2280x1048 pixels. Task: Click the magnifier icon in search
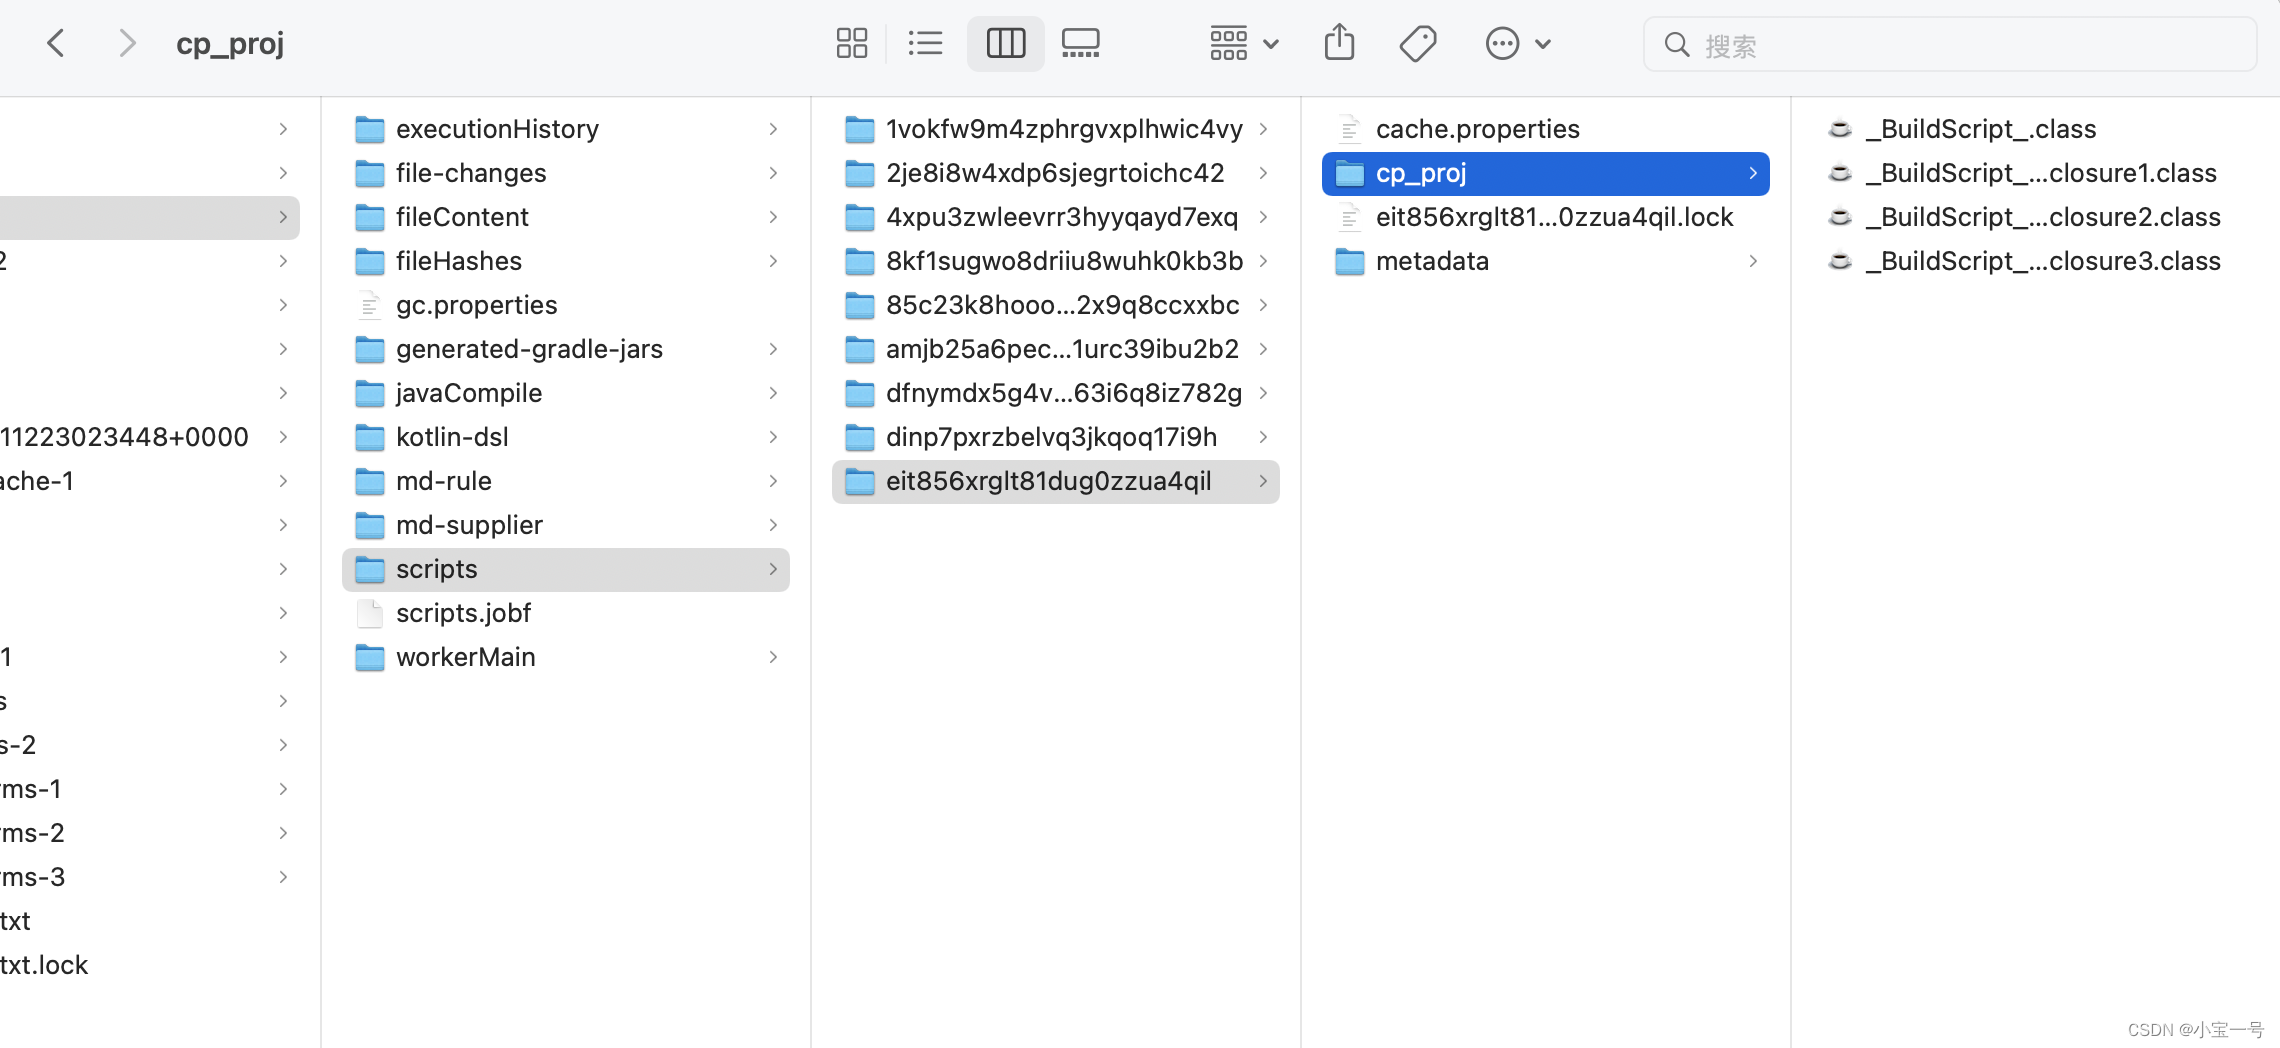point(1676,45)
